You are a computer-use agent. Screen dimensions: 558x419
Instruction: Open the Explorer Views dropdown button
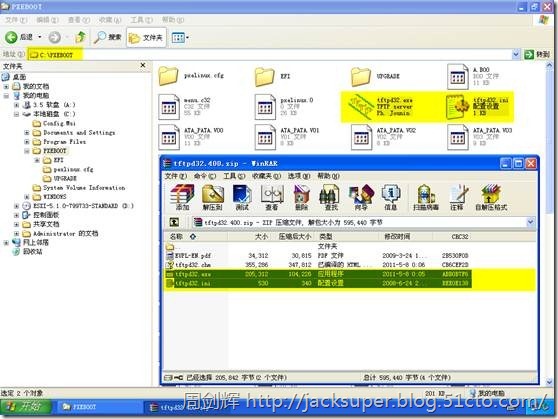tap(180, 37)
